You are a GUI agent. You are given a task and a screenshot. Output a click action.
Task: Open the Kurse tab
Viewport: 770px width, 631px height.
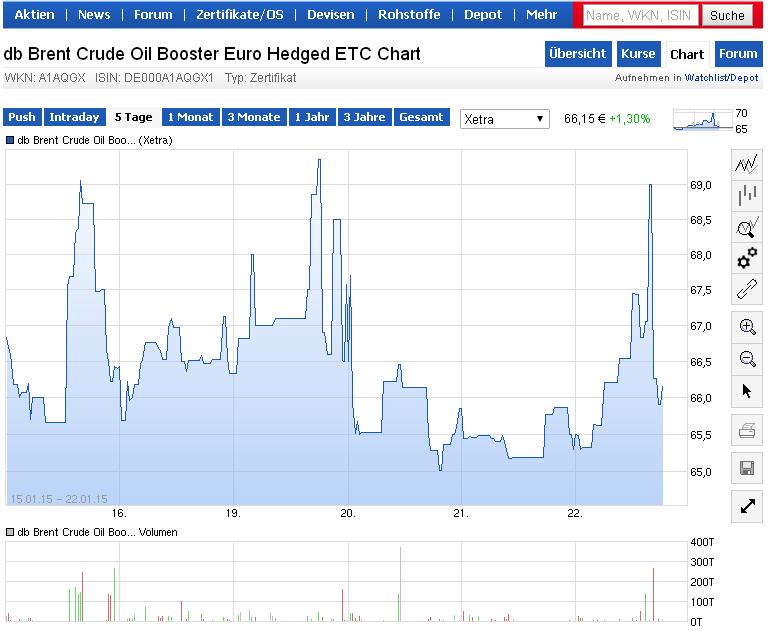pos(637,54)
